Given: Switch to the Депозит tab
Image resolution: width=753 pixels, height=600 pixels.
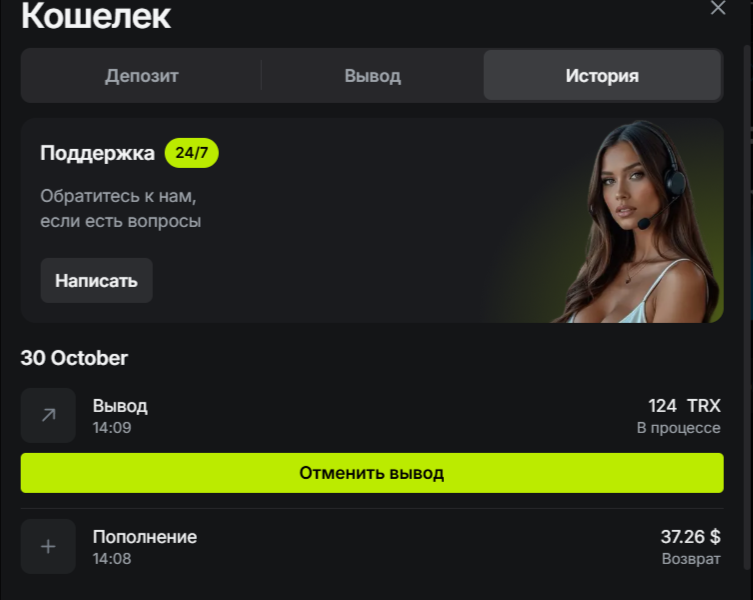Looking at the screenshot, I should click(x=142, y=75).
